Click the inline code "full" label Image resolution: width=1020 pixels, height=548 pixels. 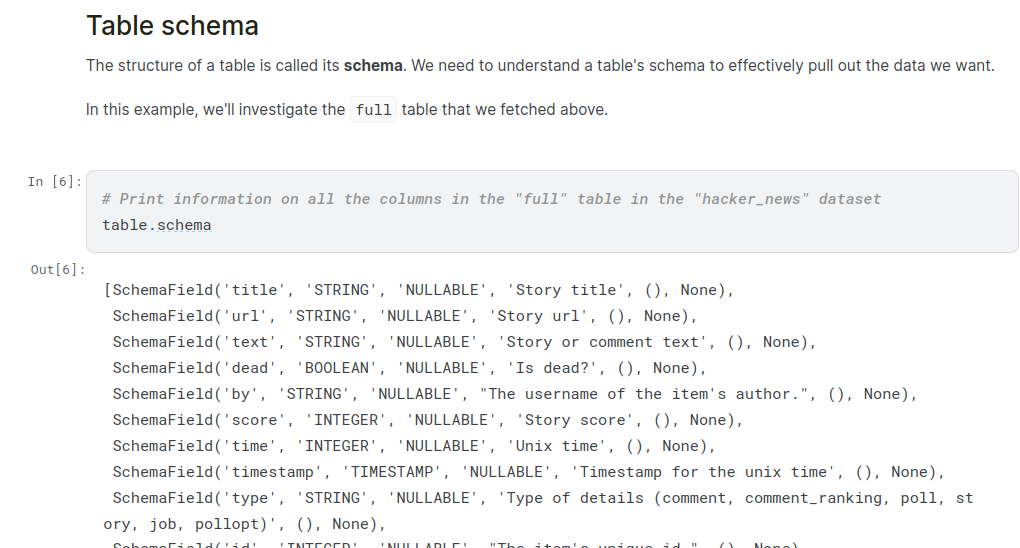coord(373,110)
